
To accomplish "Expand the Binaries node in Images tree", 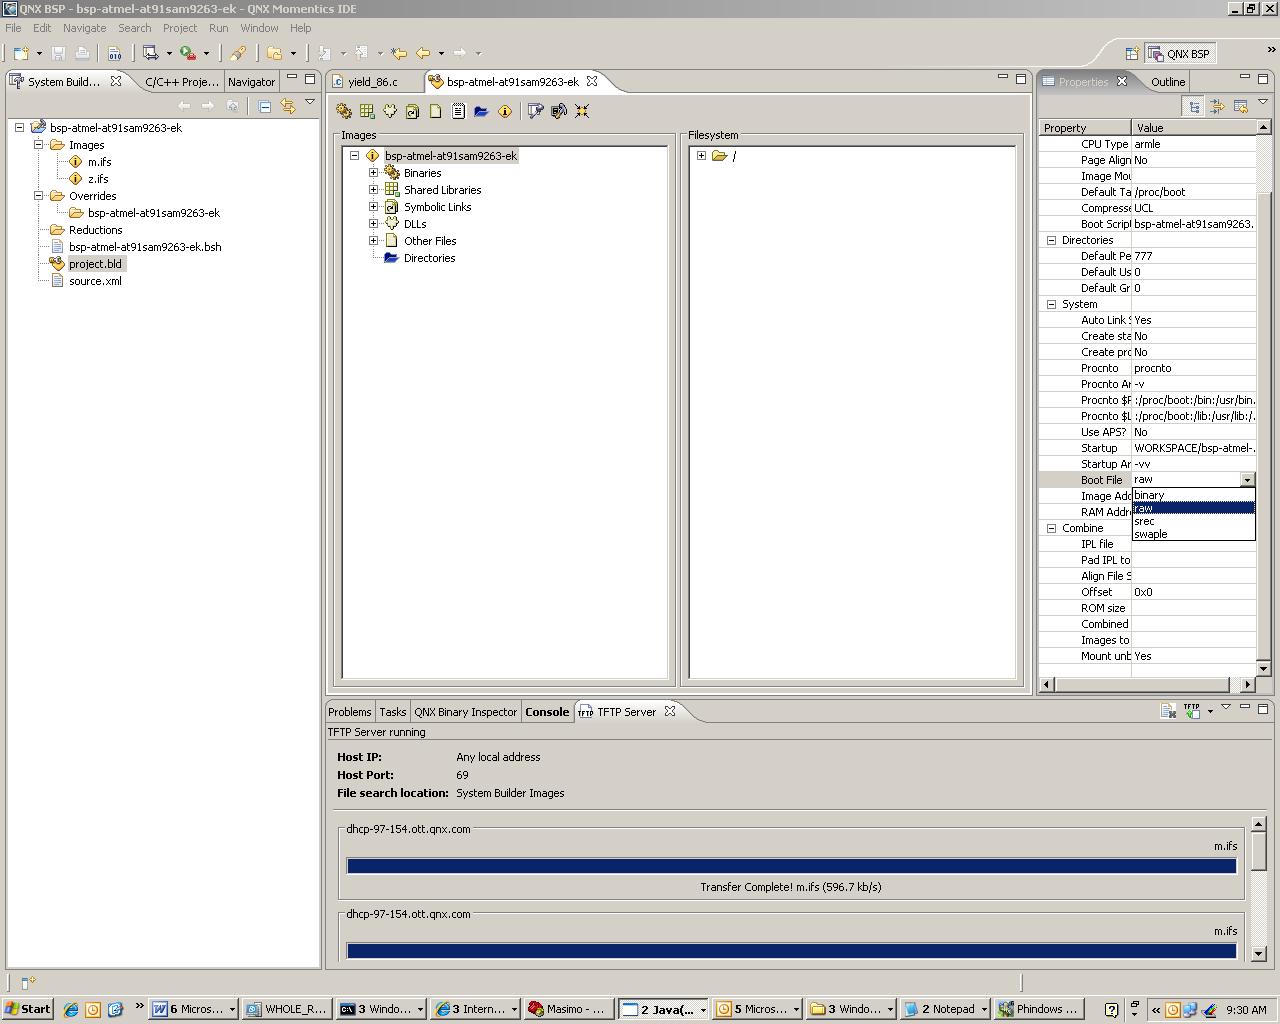I will (374, 173).
